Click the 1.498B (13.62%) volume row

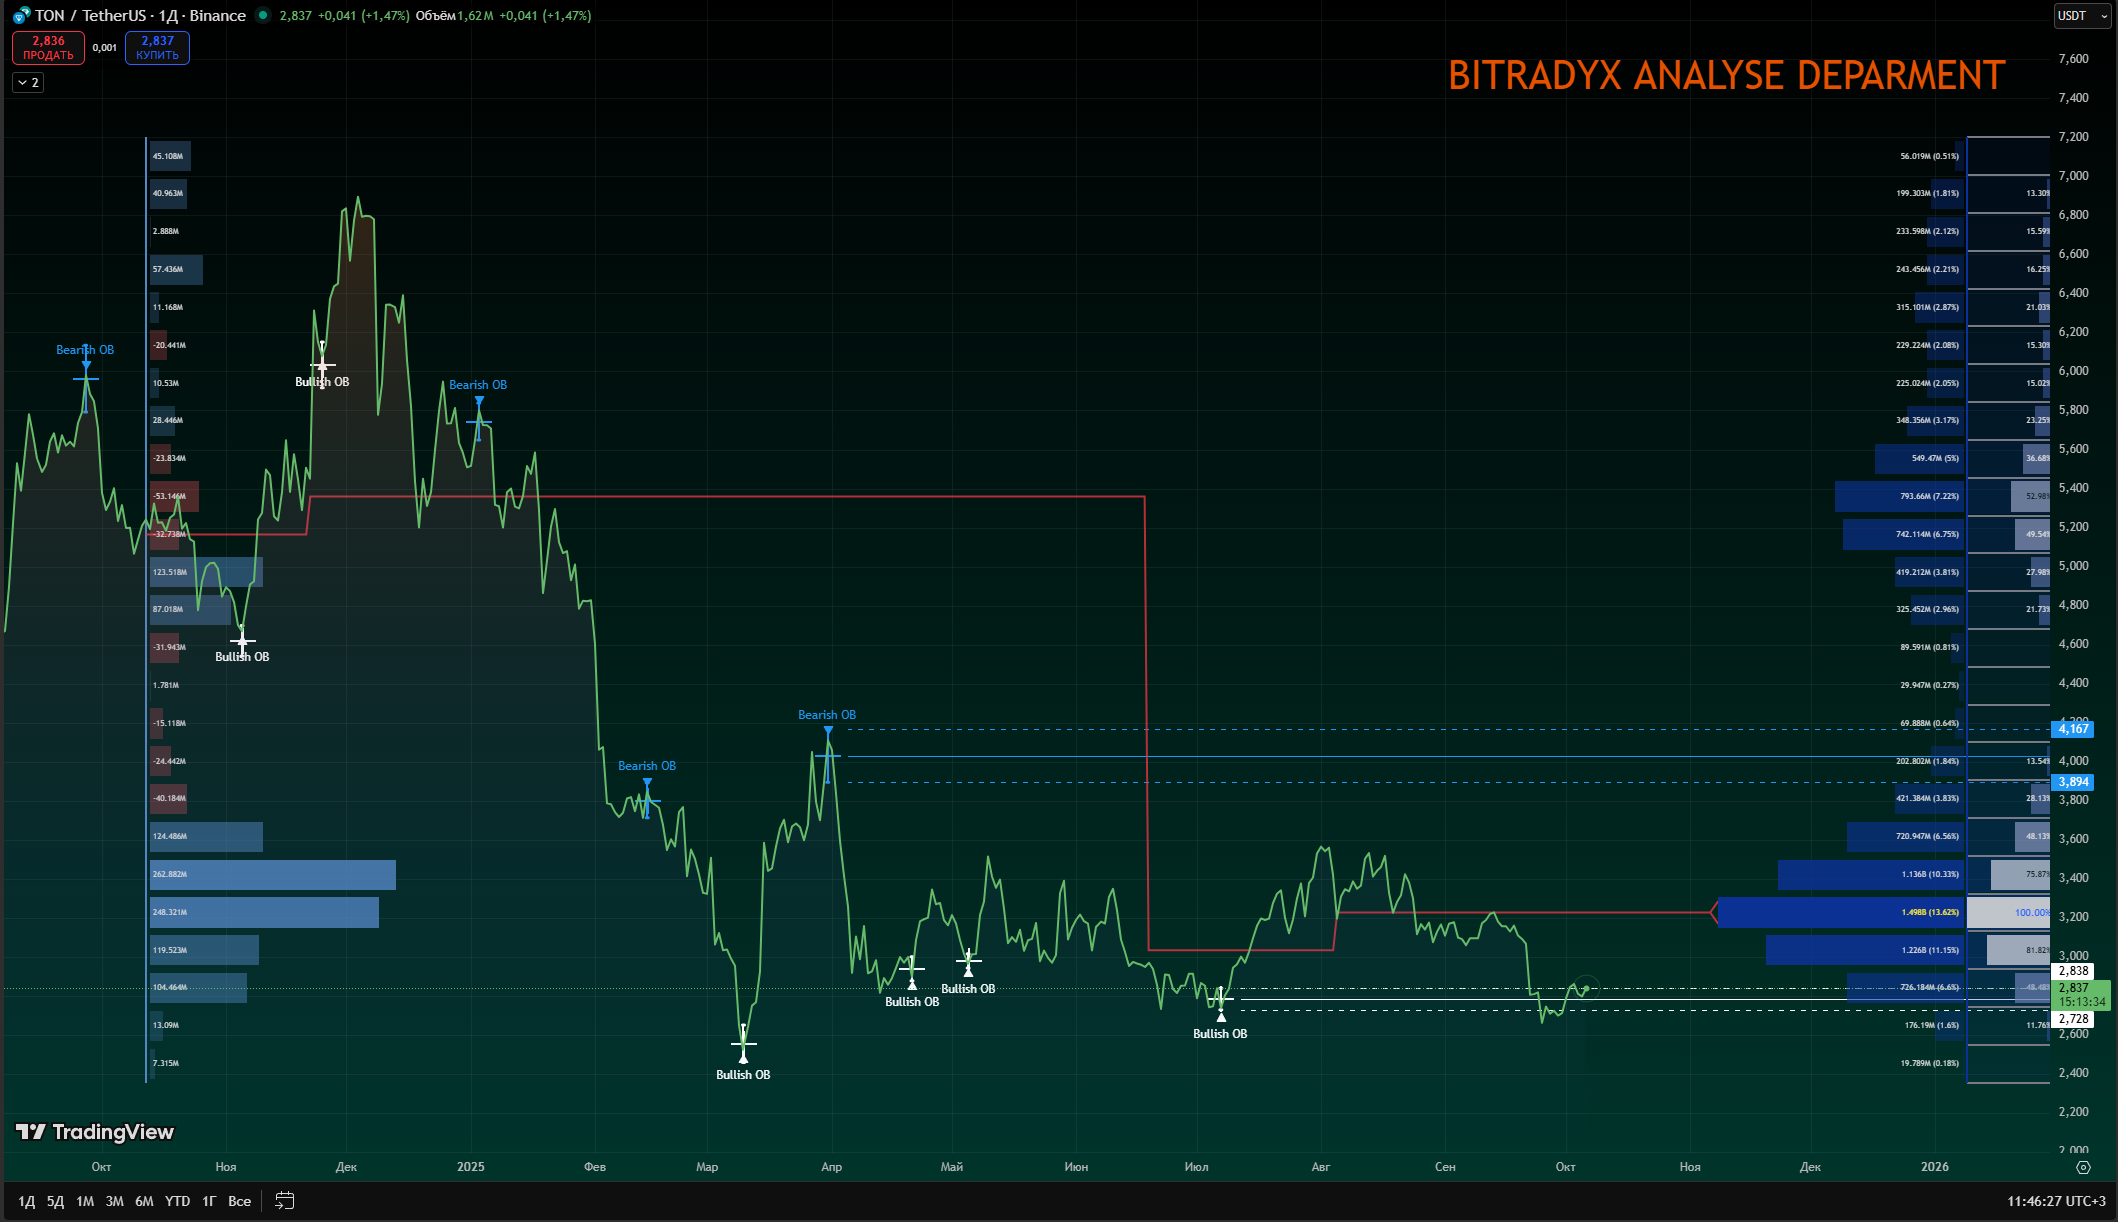coord(1841,913)
